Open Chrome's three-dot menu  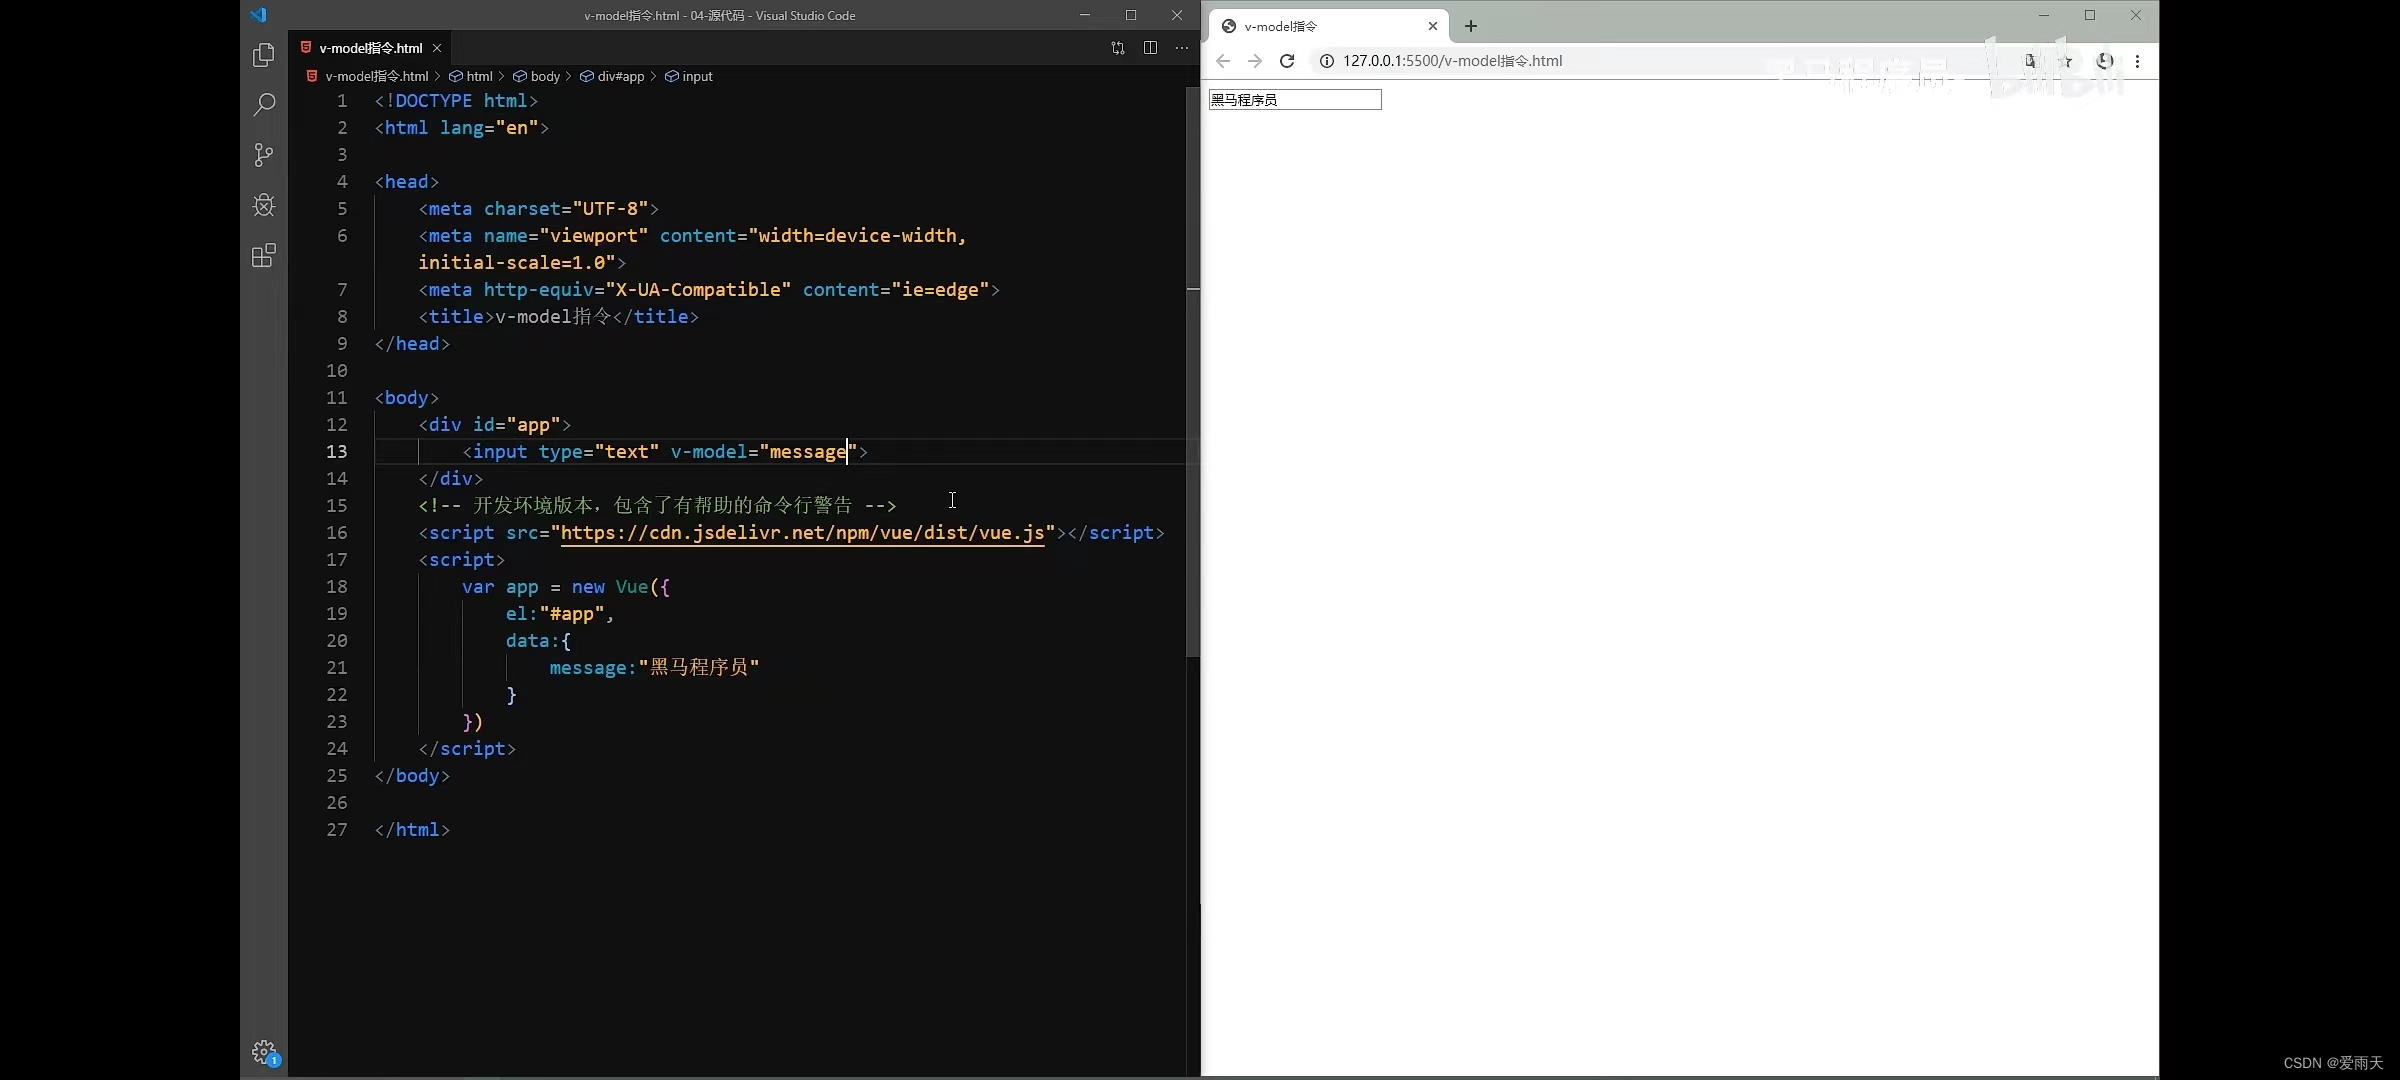tap(2137, 61)
